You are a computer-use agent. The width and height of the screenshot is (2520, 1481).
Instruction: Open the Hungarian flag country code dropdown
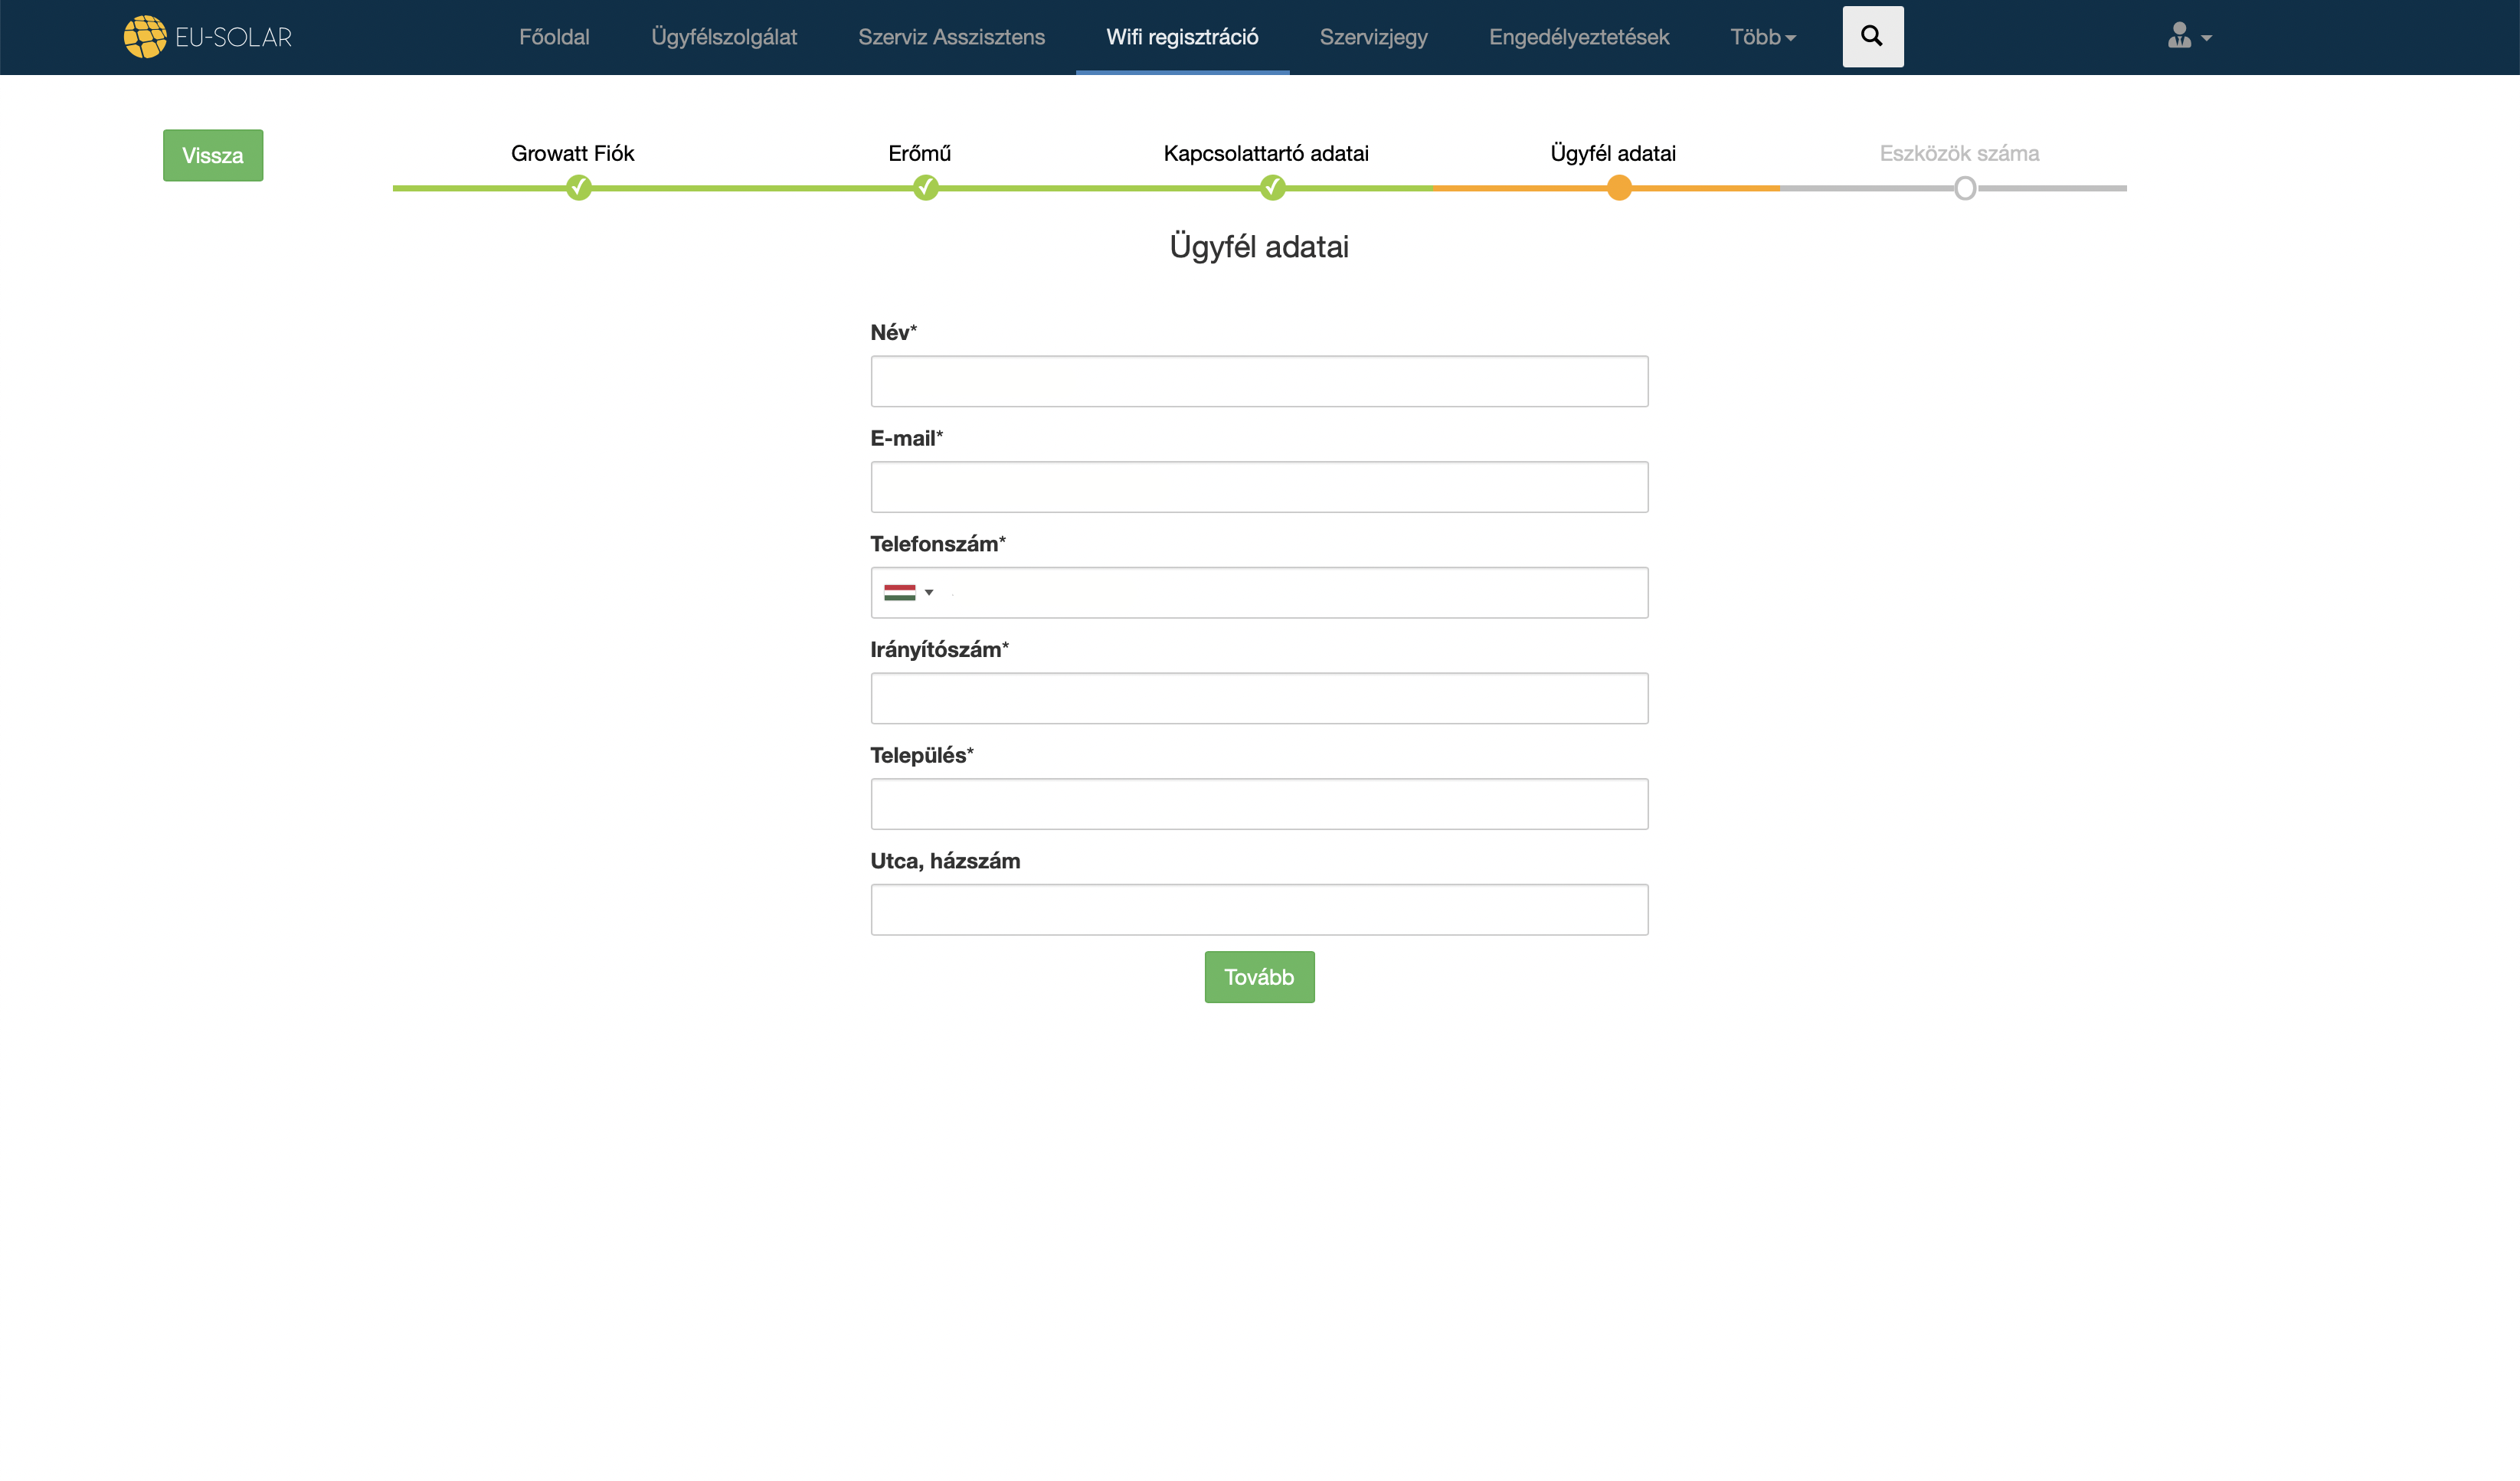coord(908,592)
